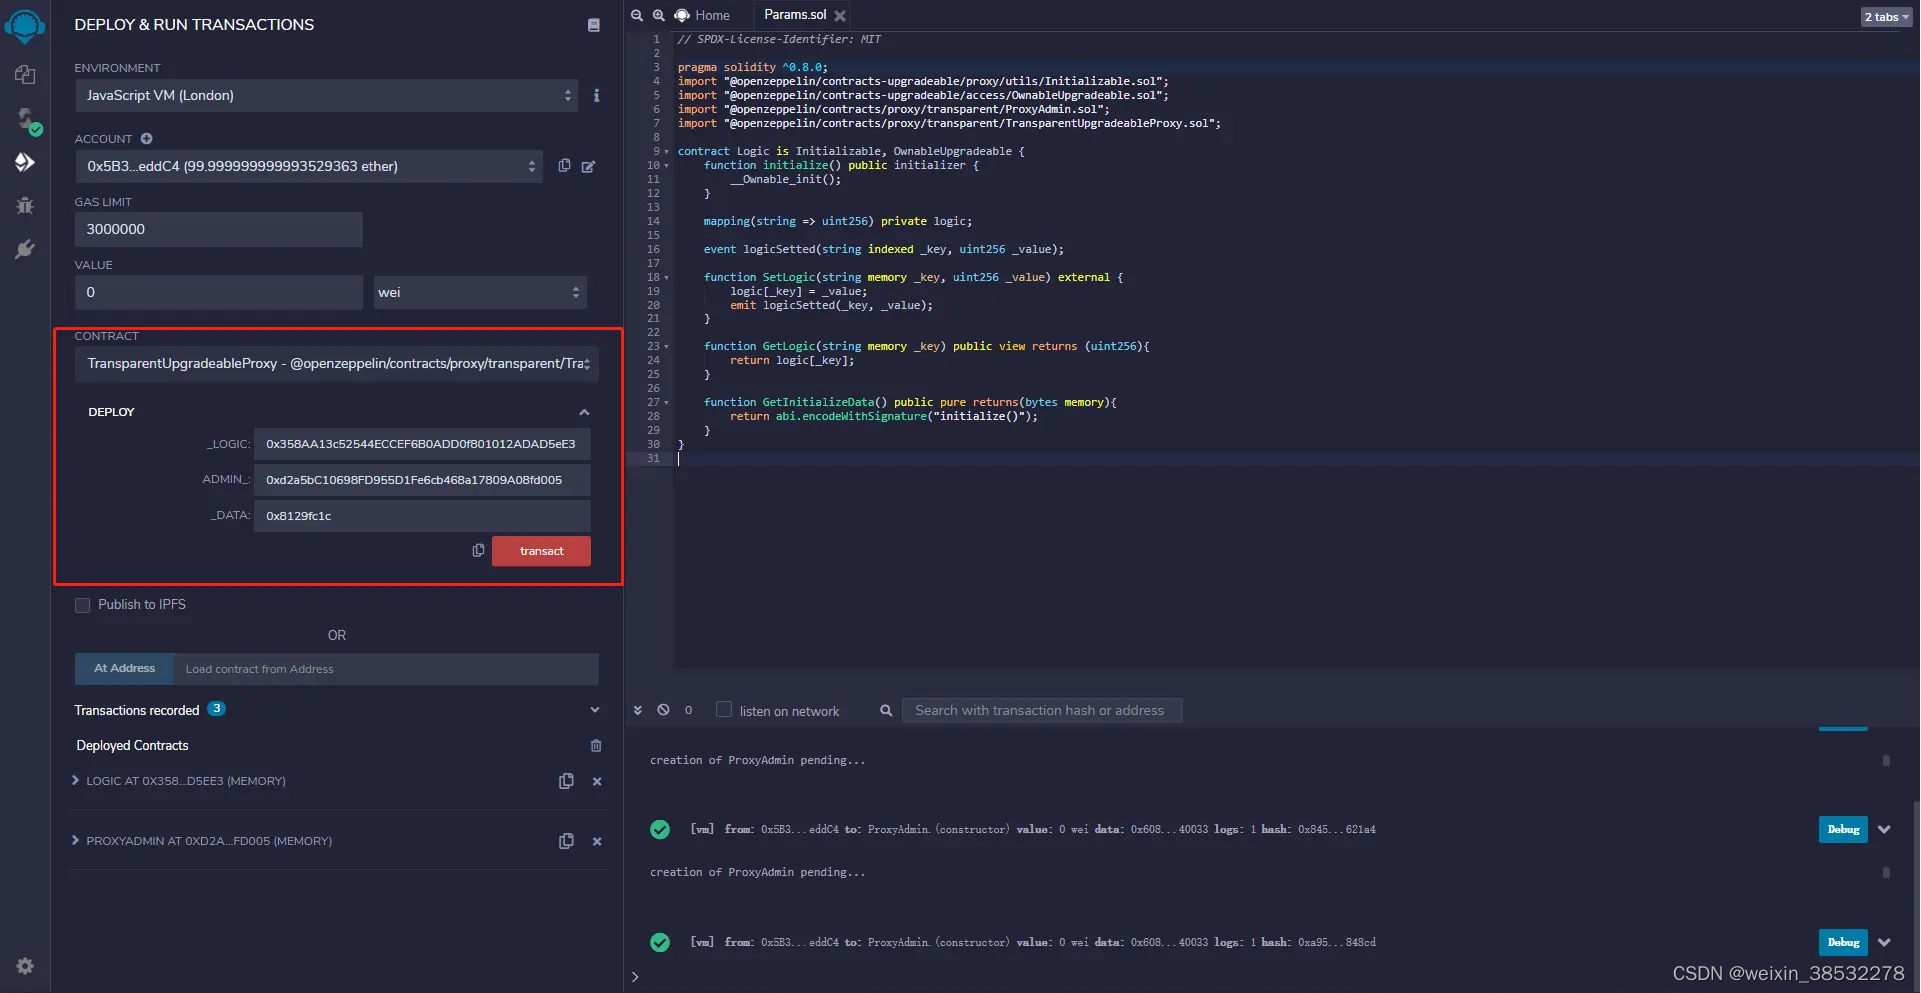Copy the LOGIC contract address
This screenshot has width=1921, height=993.
[566, 781]
